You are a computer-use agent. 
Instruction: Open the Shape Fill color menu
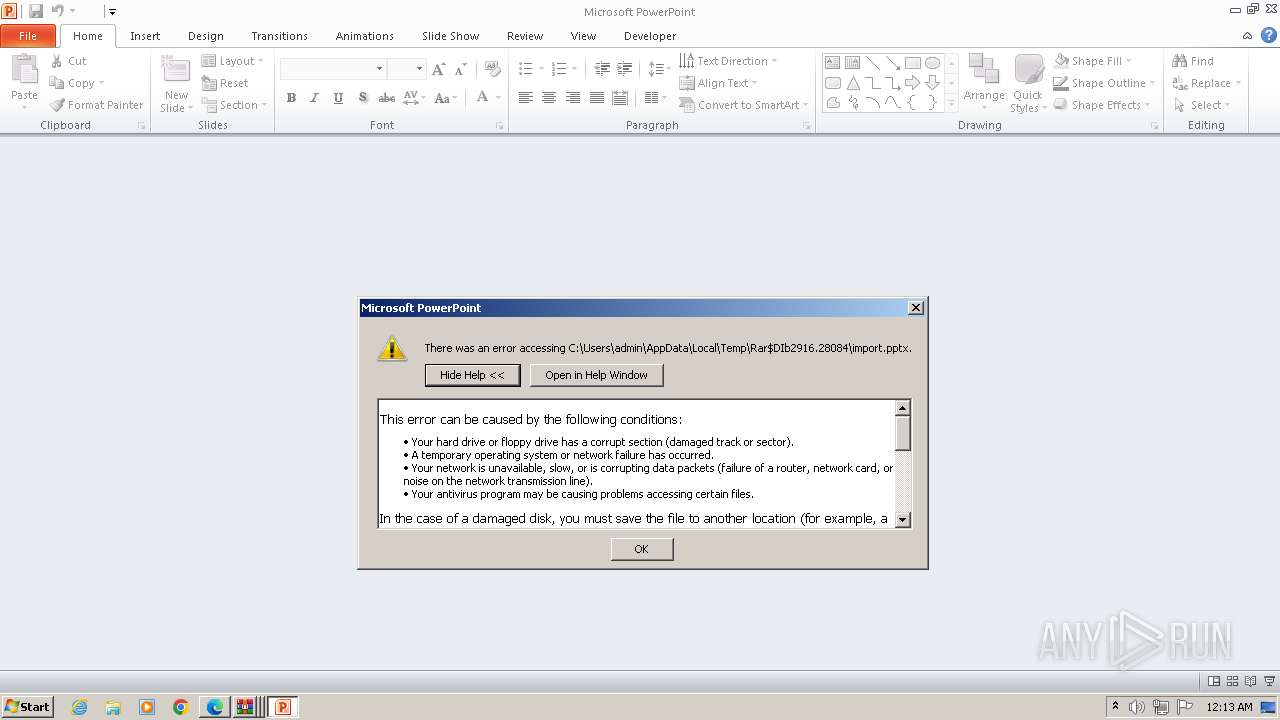(1092, 61)
